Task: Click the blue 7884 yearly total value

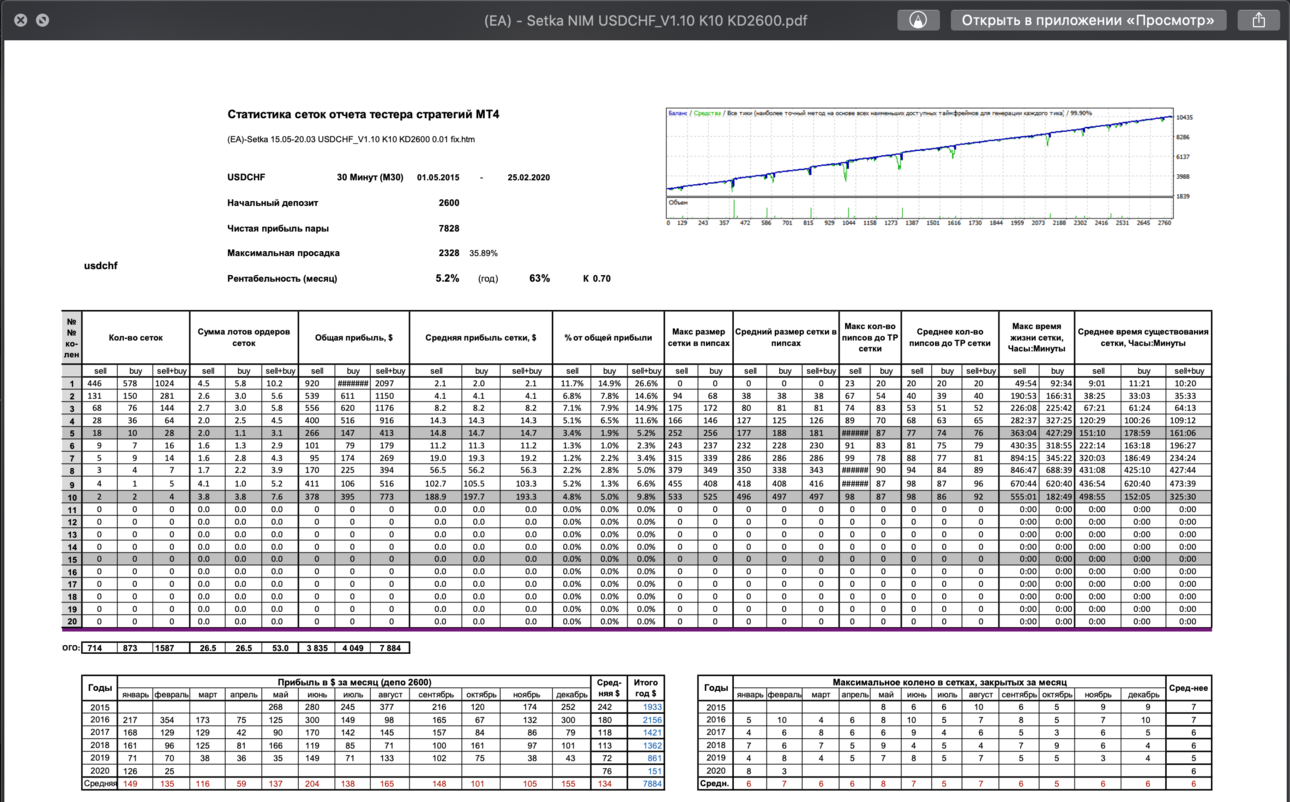Action: (x=651, y=784)
